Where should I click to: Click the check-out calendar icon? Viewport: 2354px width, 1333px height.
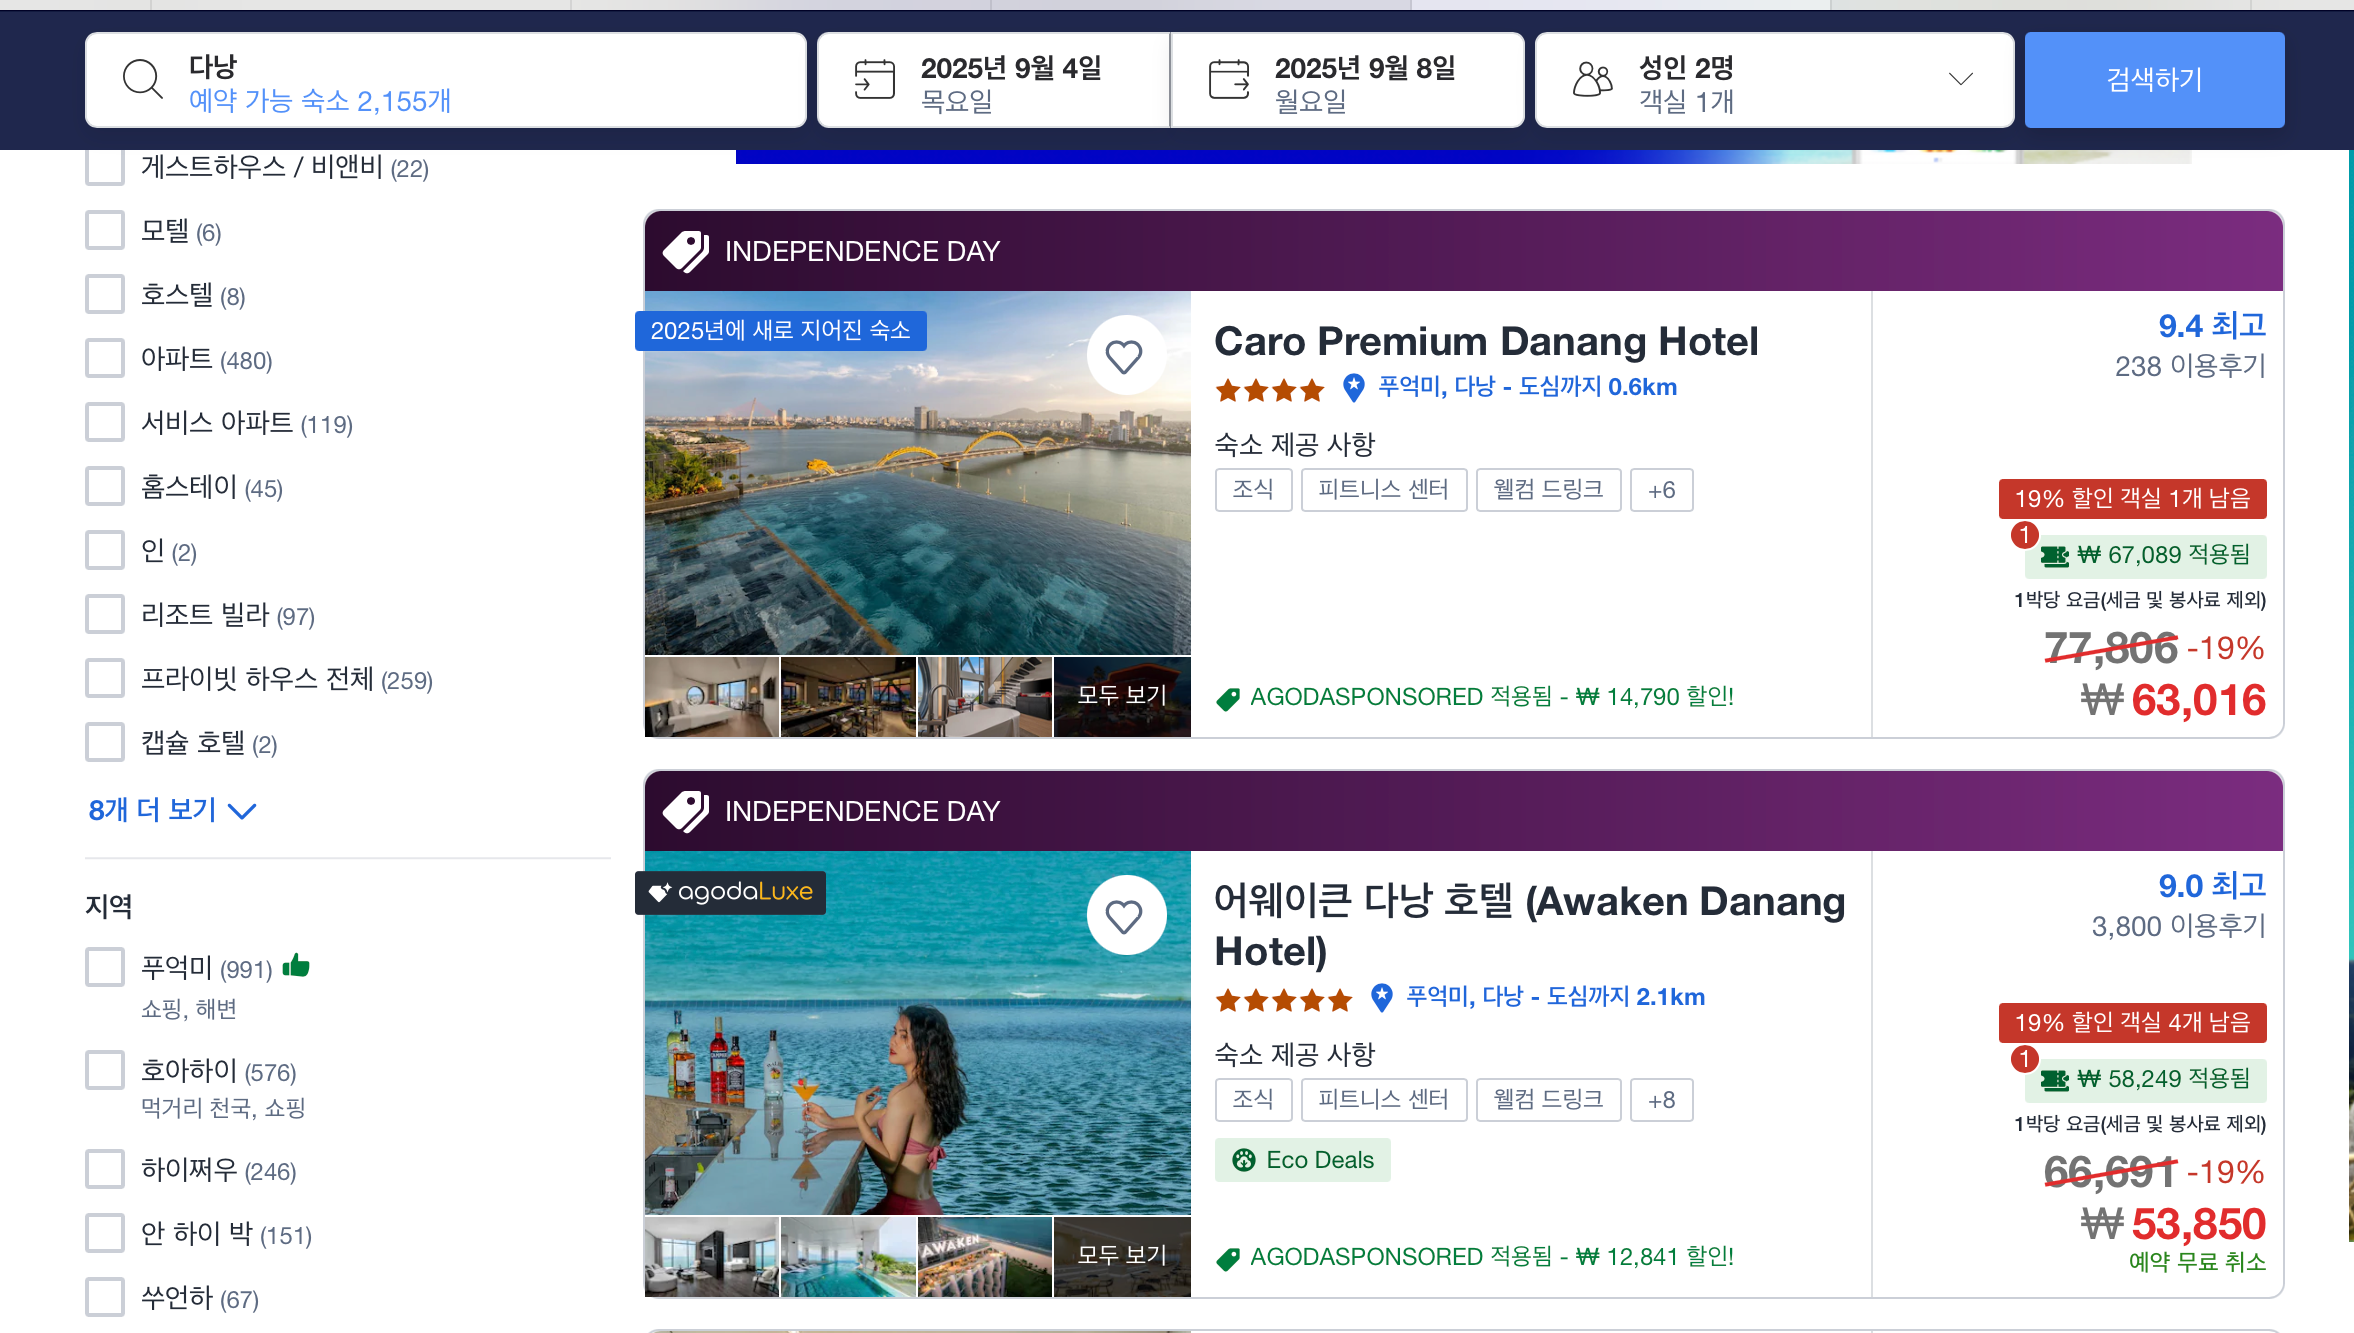click(1228, 80)
